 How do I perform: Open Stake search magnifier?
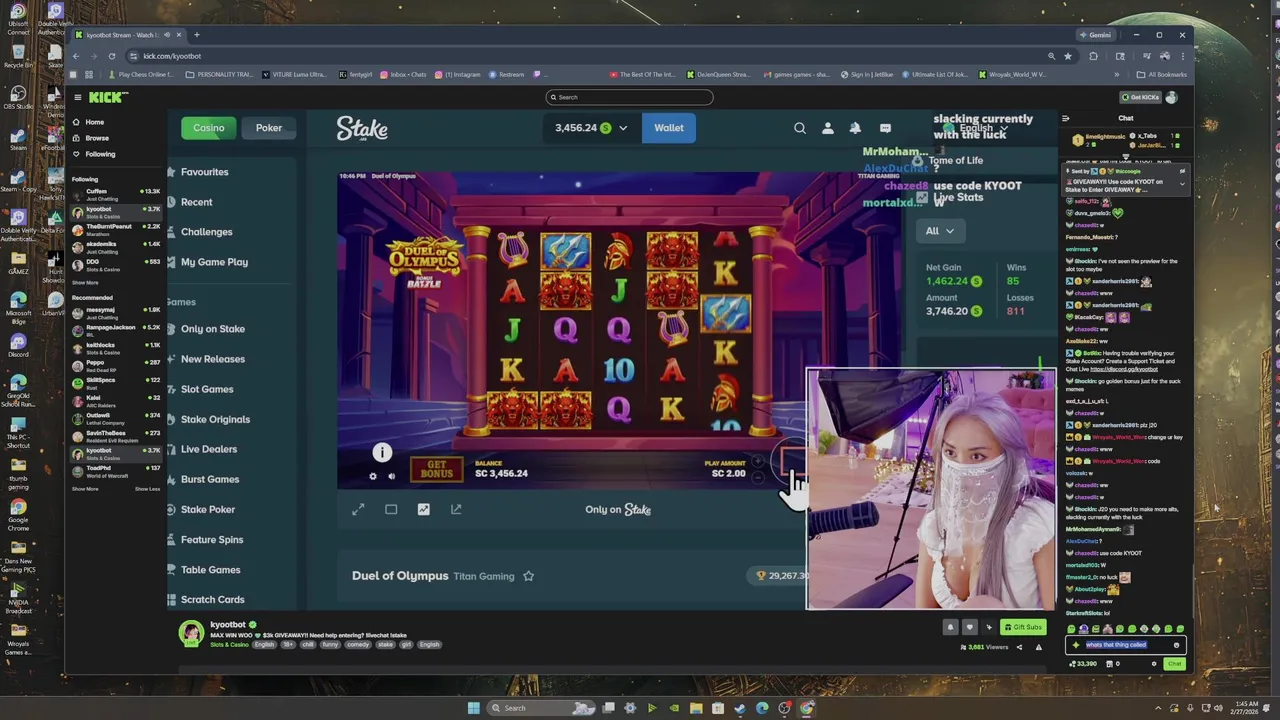tap(800, 128)
